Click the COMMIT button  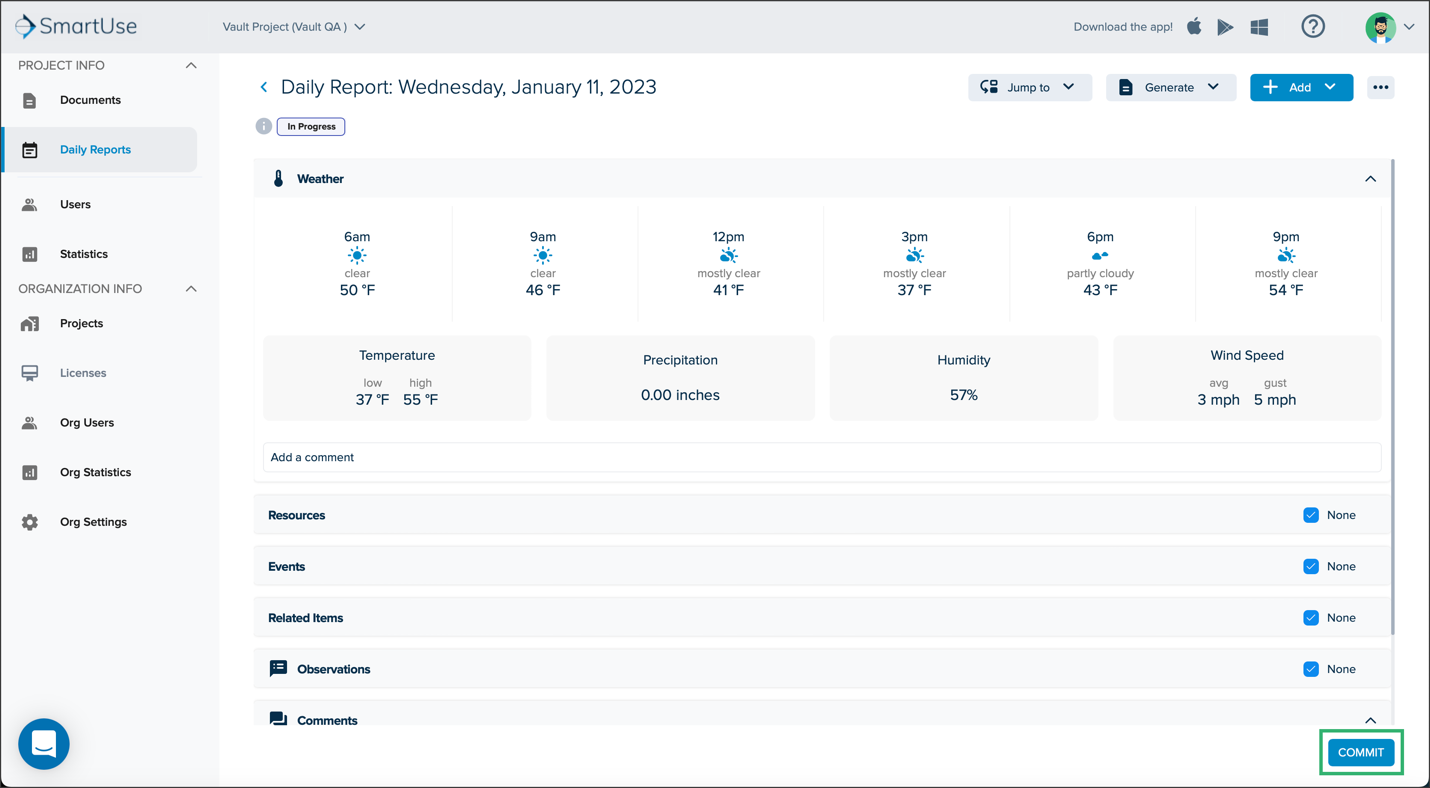point(1361,752)
